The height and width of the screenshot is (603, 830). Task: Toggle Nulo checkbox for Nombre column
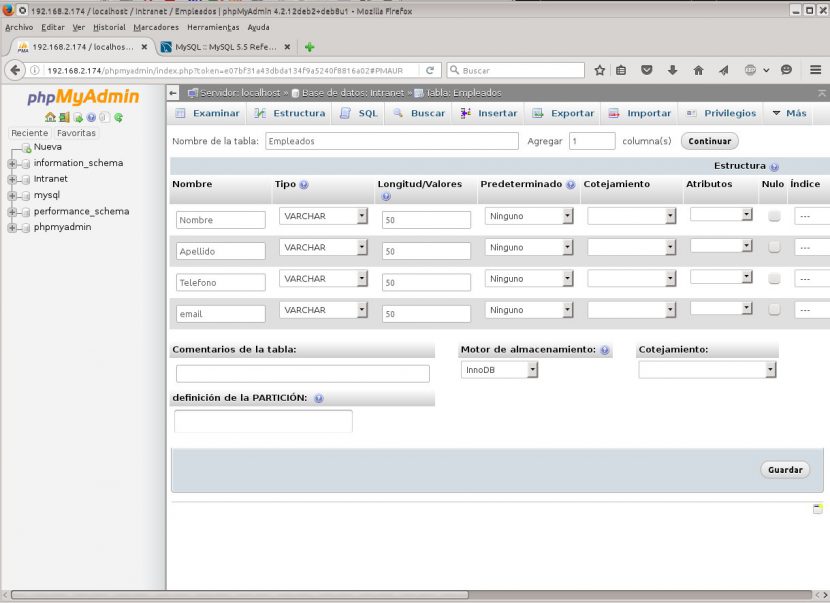774,215
